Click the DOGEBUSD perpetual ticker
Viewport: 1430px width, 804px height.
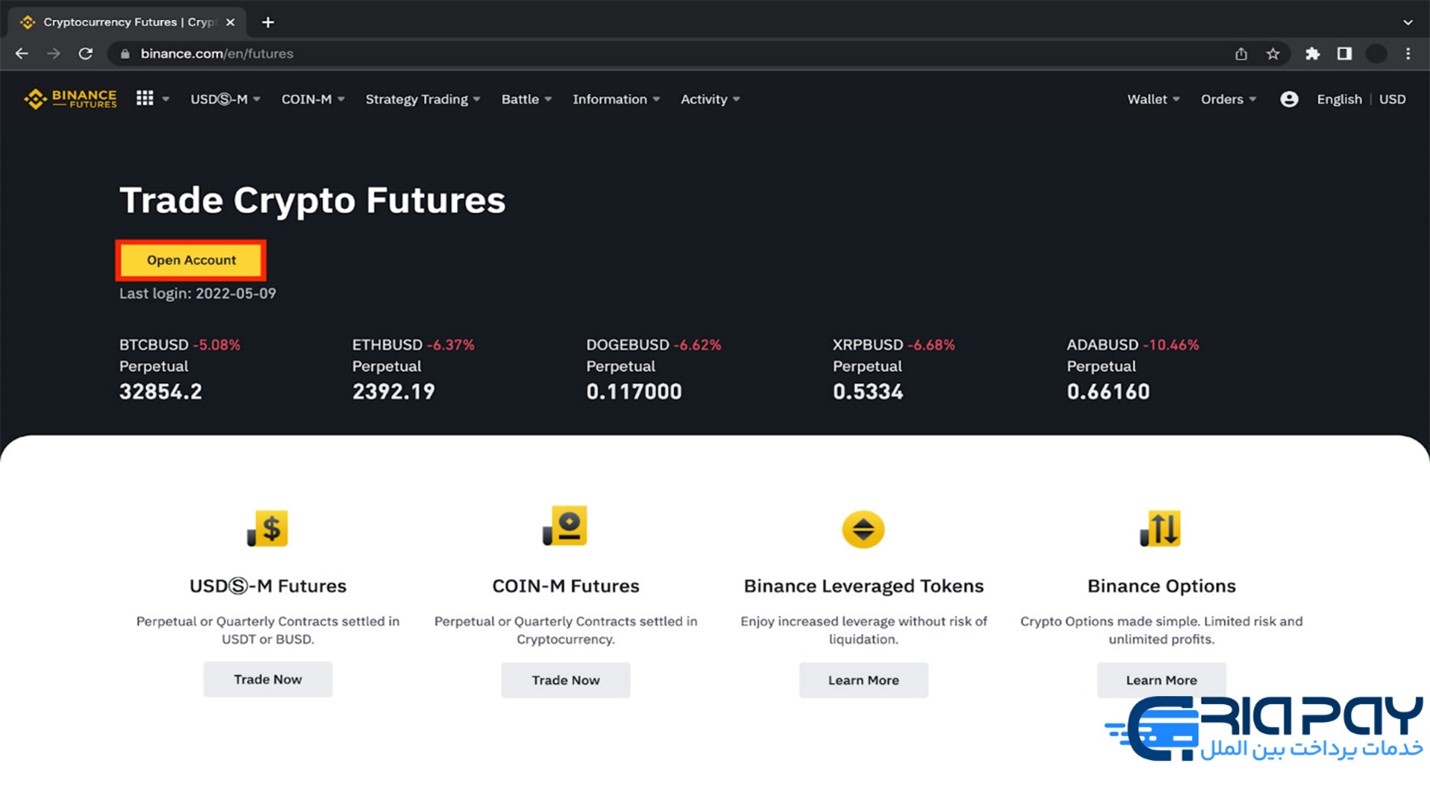click(x=654, y=368)
